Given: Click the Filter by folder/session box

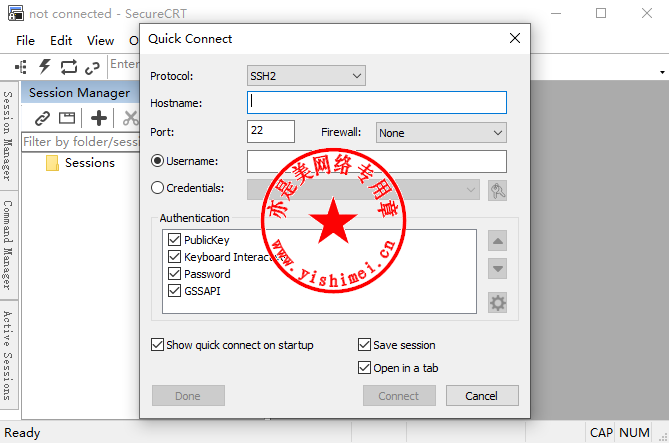Looking at the screenshot, I should [x=81, y=142].
